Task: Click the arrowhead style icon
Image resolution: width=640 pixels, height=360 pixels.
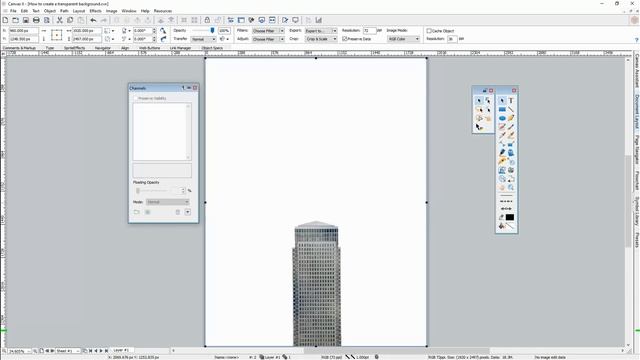Action: 506,209
